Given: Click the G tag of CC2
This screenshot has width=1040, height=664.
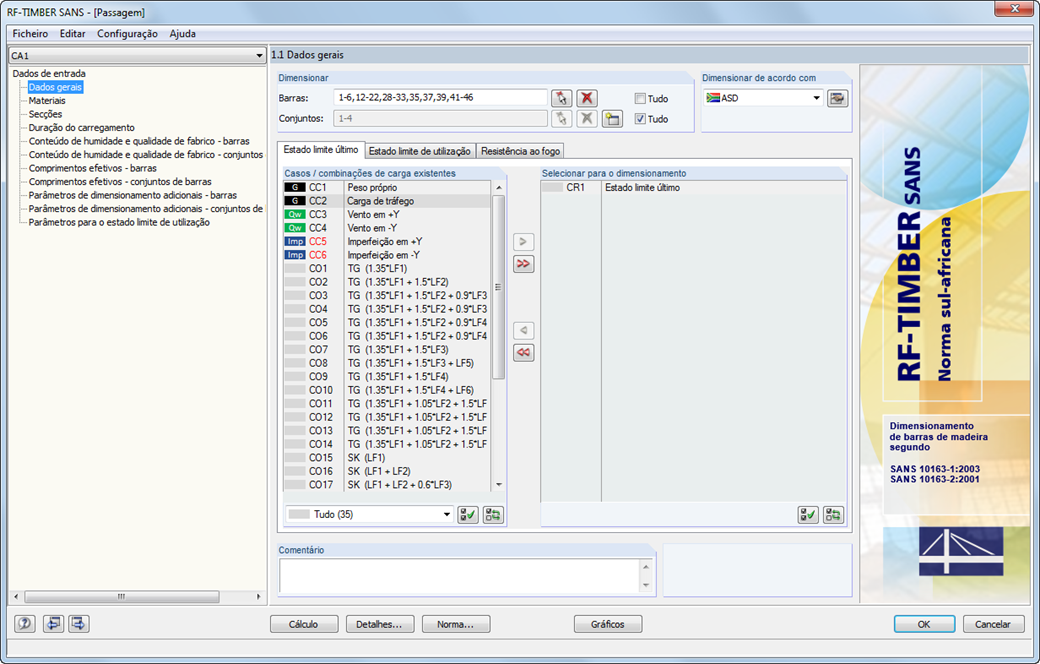Looking at the screenshot, I should tap(294, 201).
